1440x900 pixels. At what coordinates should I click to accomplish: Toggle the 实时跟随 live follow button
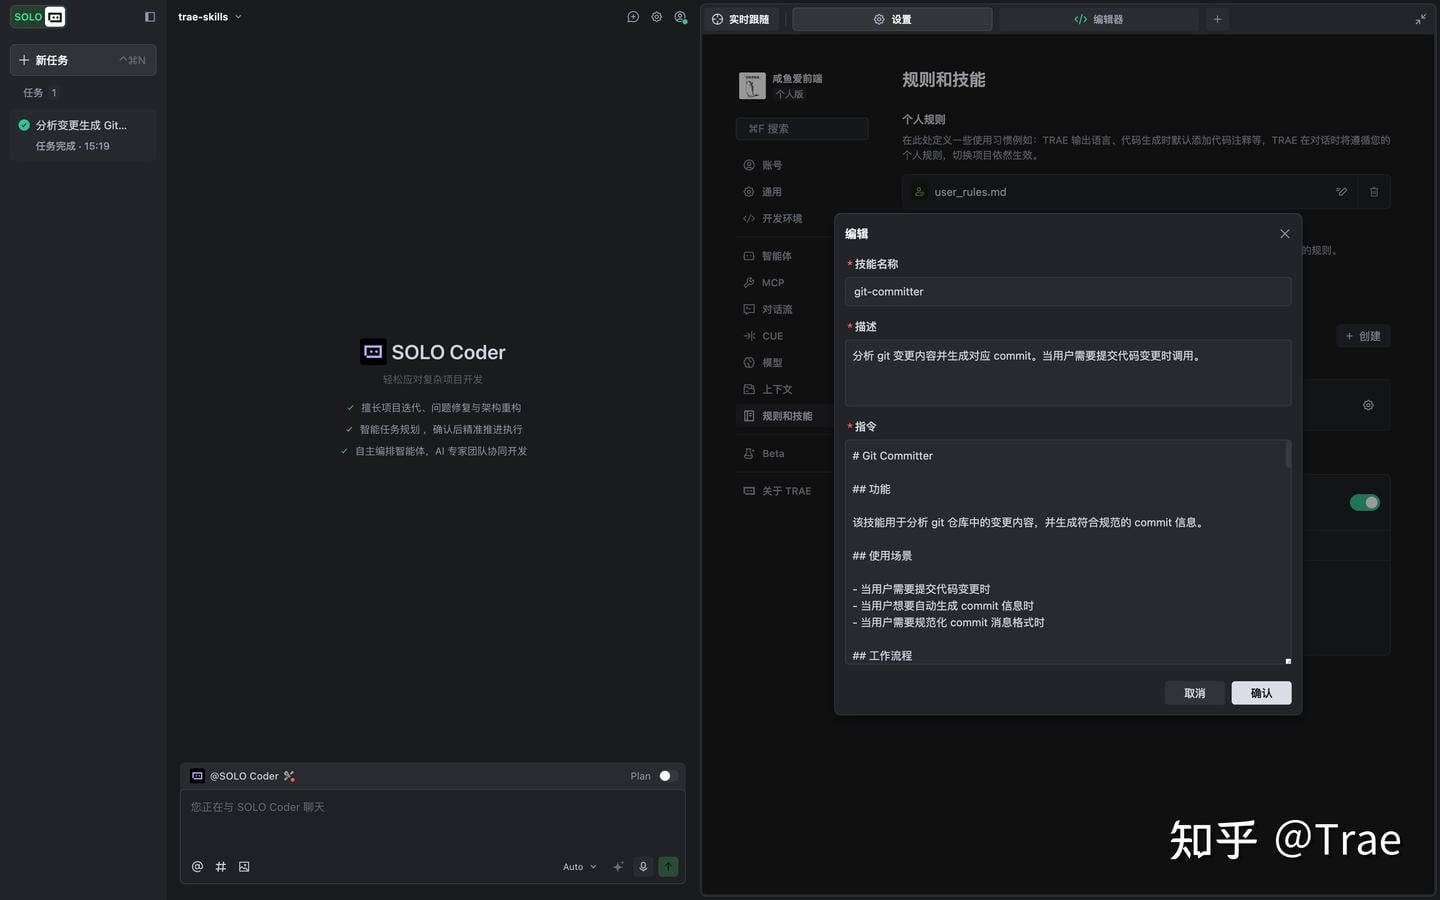click(x=741, y=19)
